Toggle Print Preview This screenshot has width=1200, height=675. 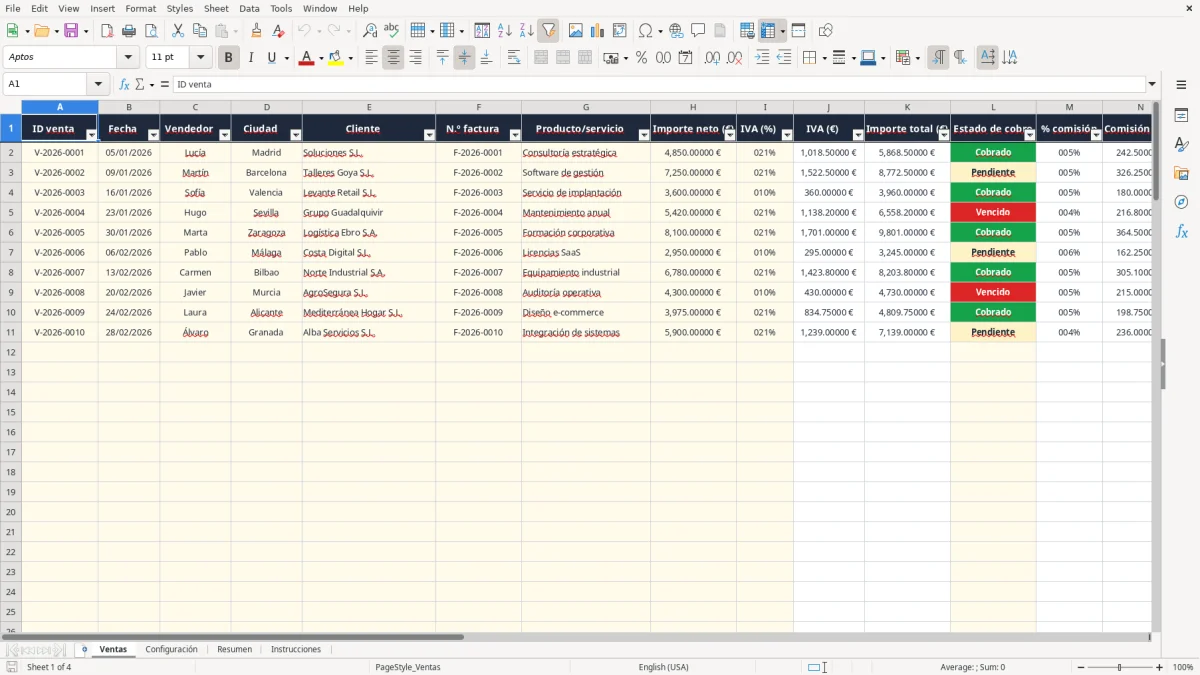pyautogui.click(x=151, y=31)
